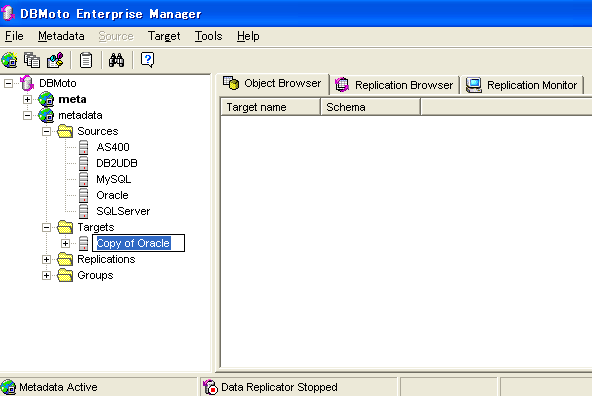Collapse the metadata connection node
Image resolution: width=592 pixels, height=396 pixels.
tap(27, 115)
